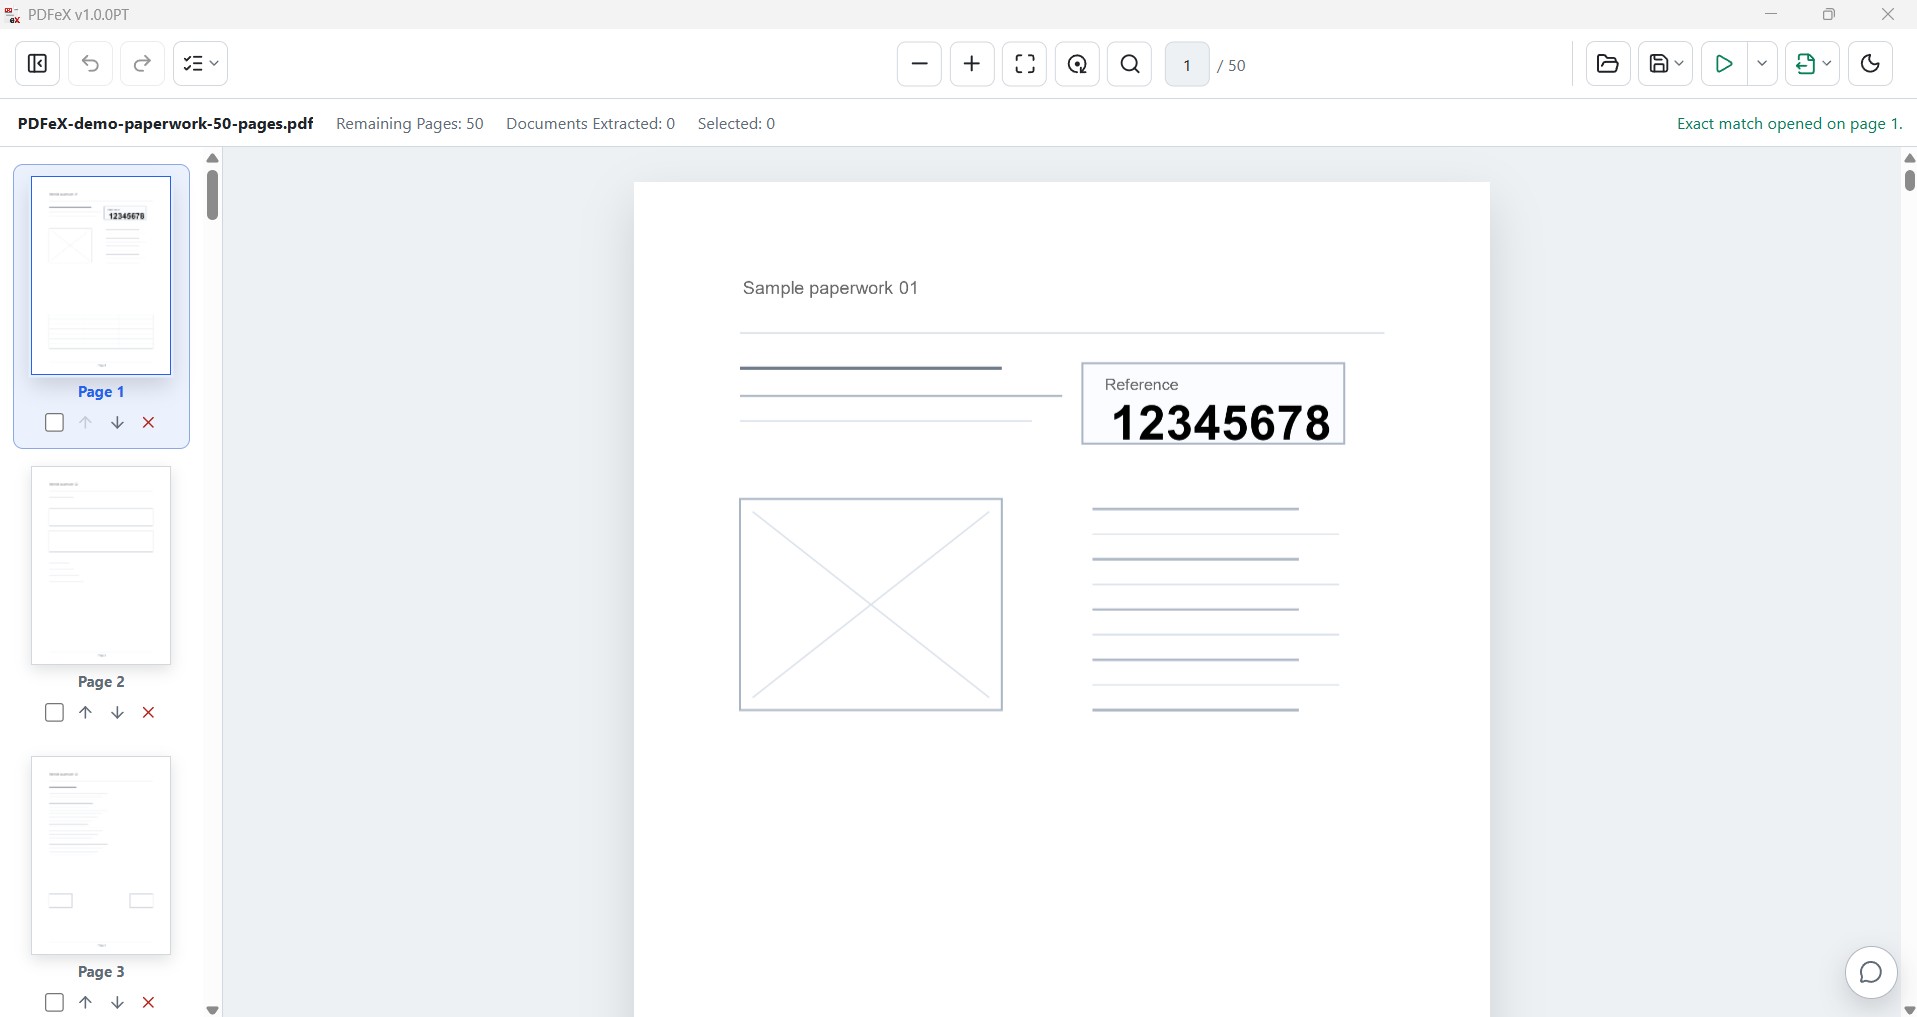
Task: Collapse the thumbnail sidebar panel
Action: pos(38,64)
